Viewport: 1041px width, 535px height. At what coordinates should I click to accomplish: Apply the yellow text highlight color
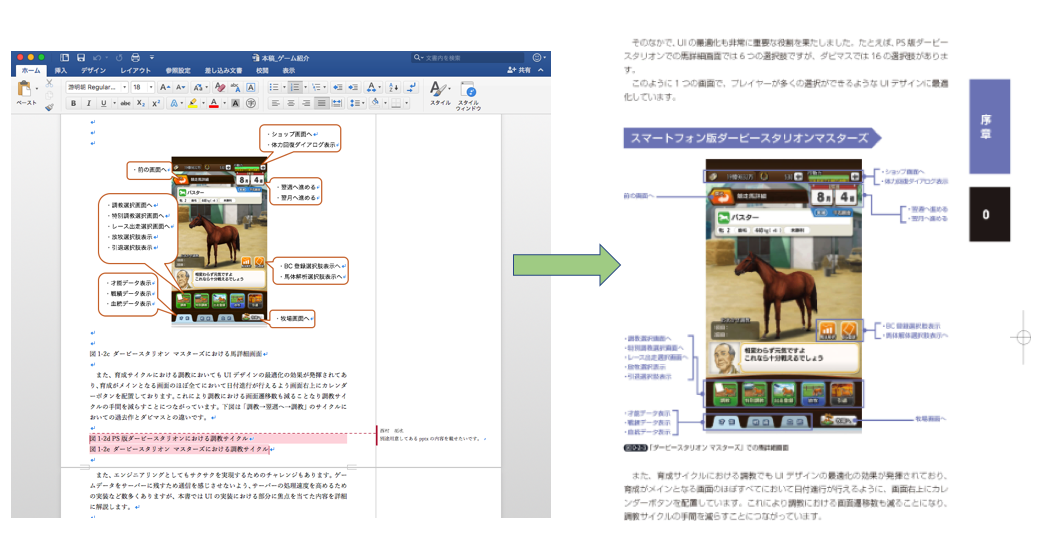[x=192, y=103]
